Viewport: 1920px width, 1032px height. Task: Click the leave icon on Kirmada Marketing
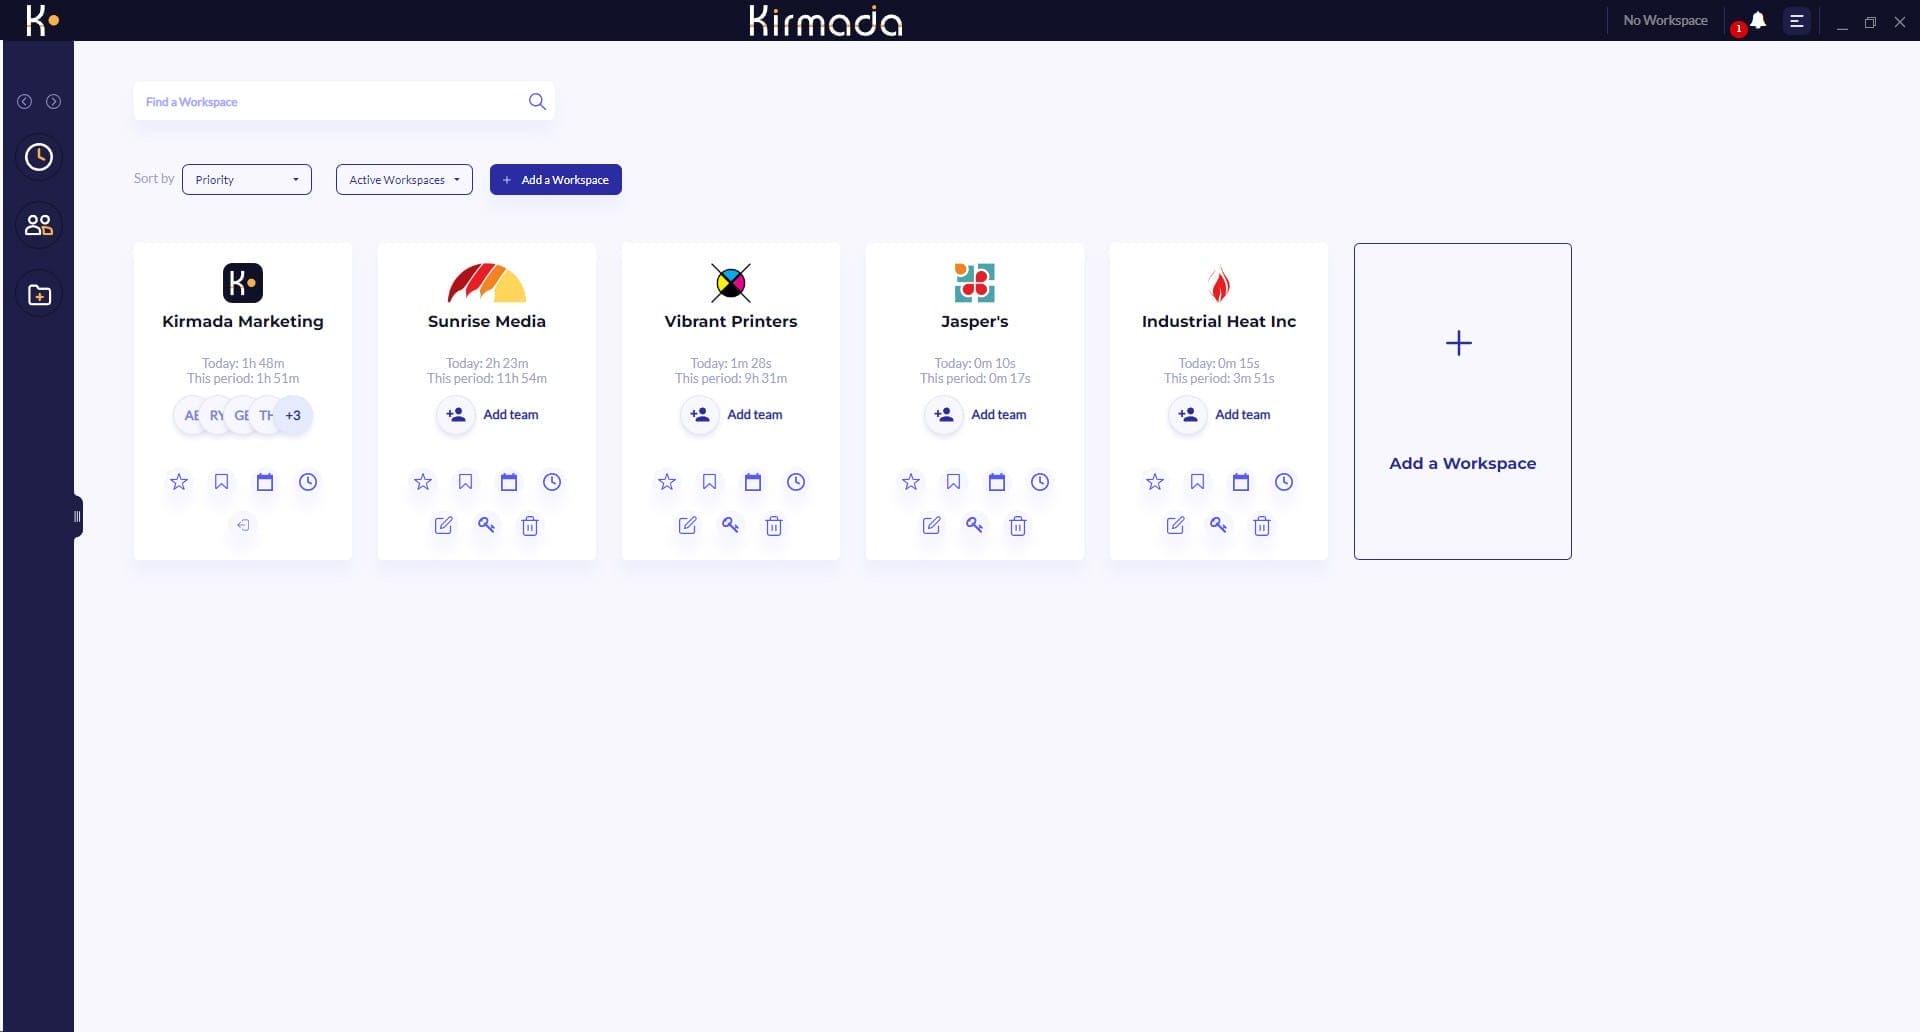243,525
